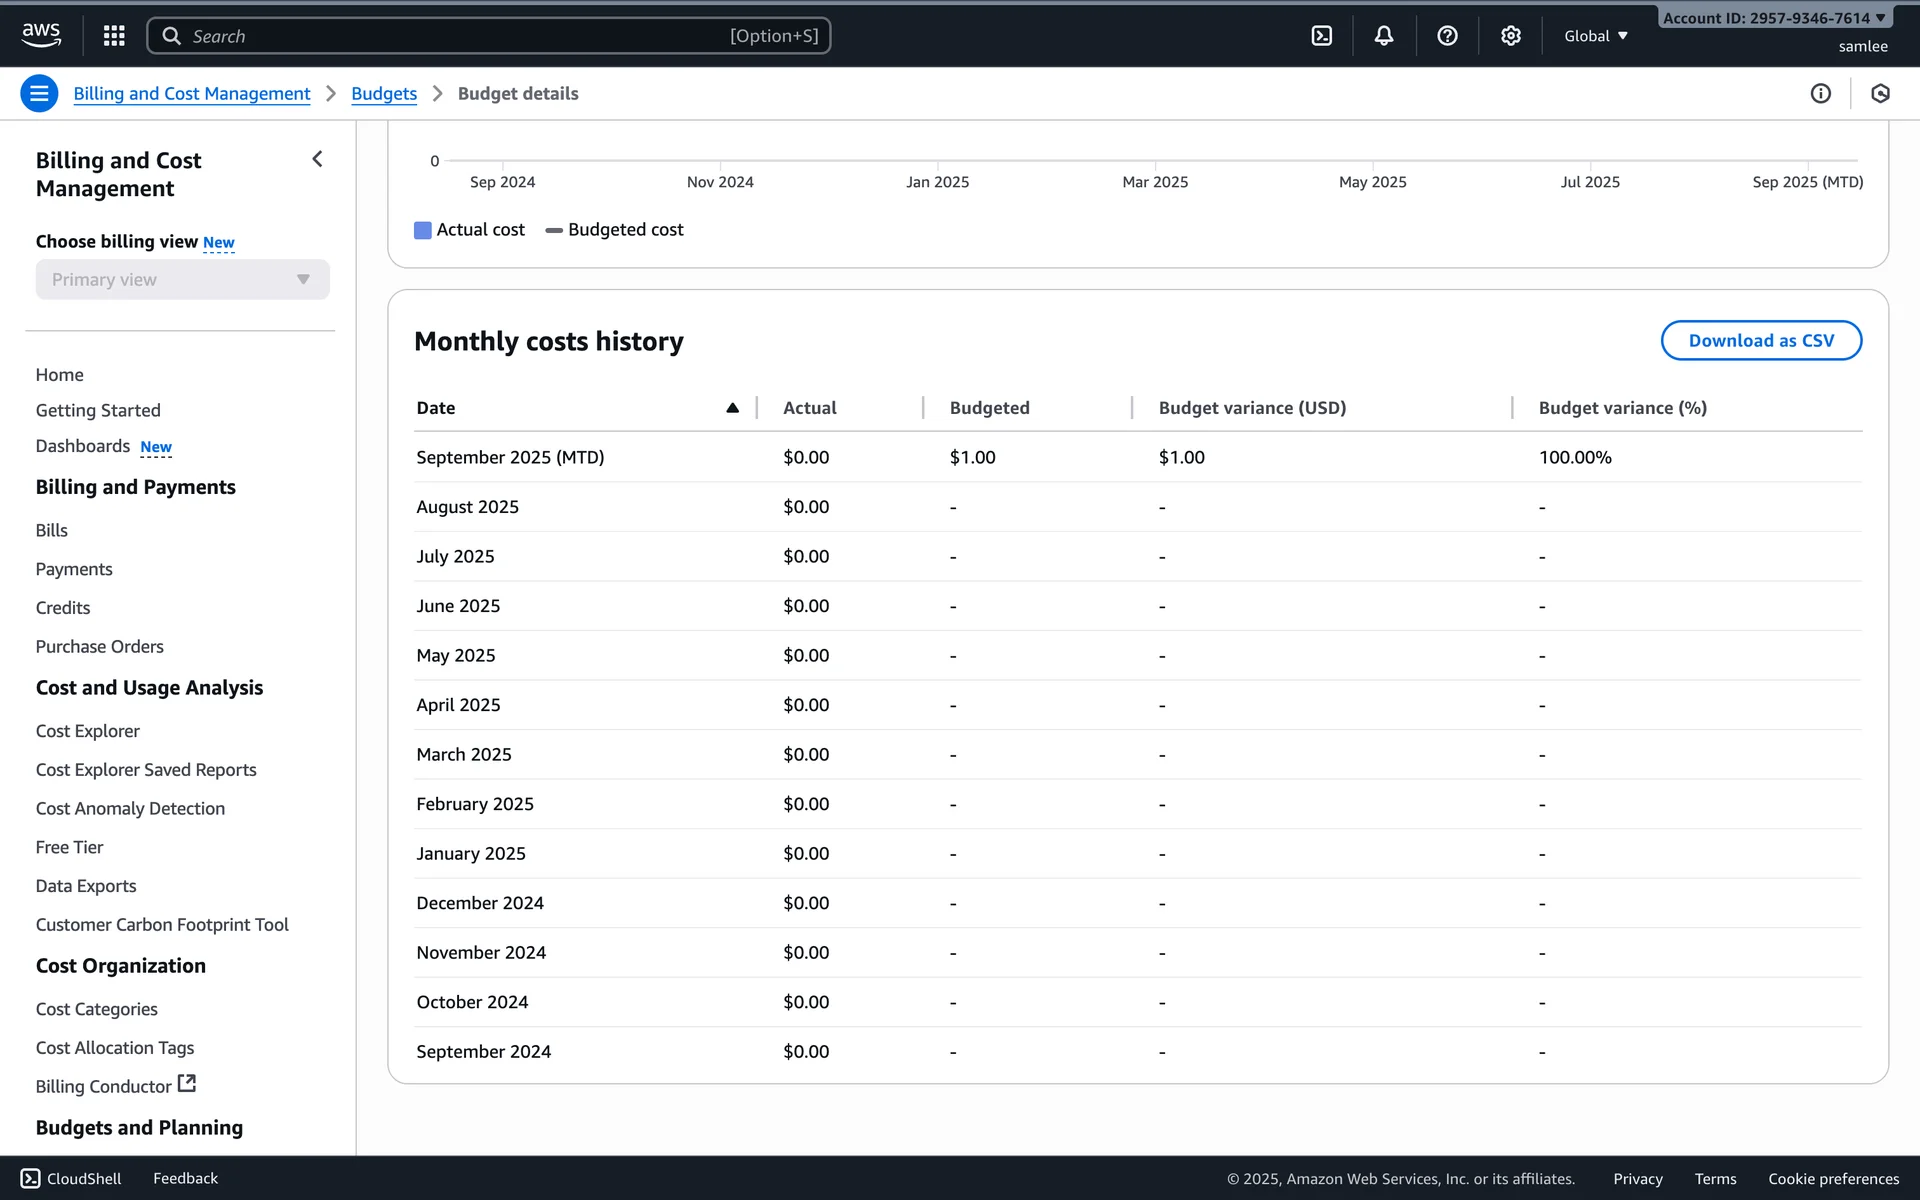Image resolution: width=1920 pixels, height=1200 pixels.
Task: Open the Primary view billing dropdown
Action: point(182,280)
